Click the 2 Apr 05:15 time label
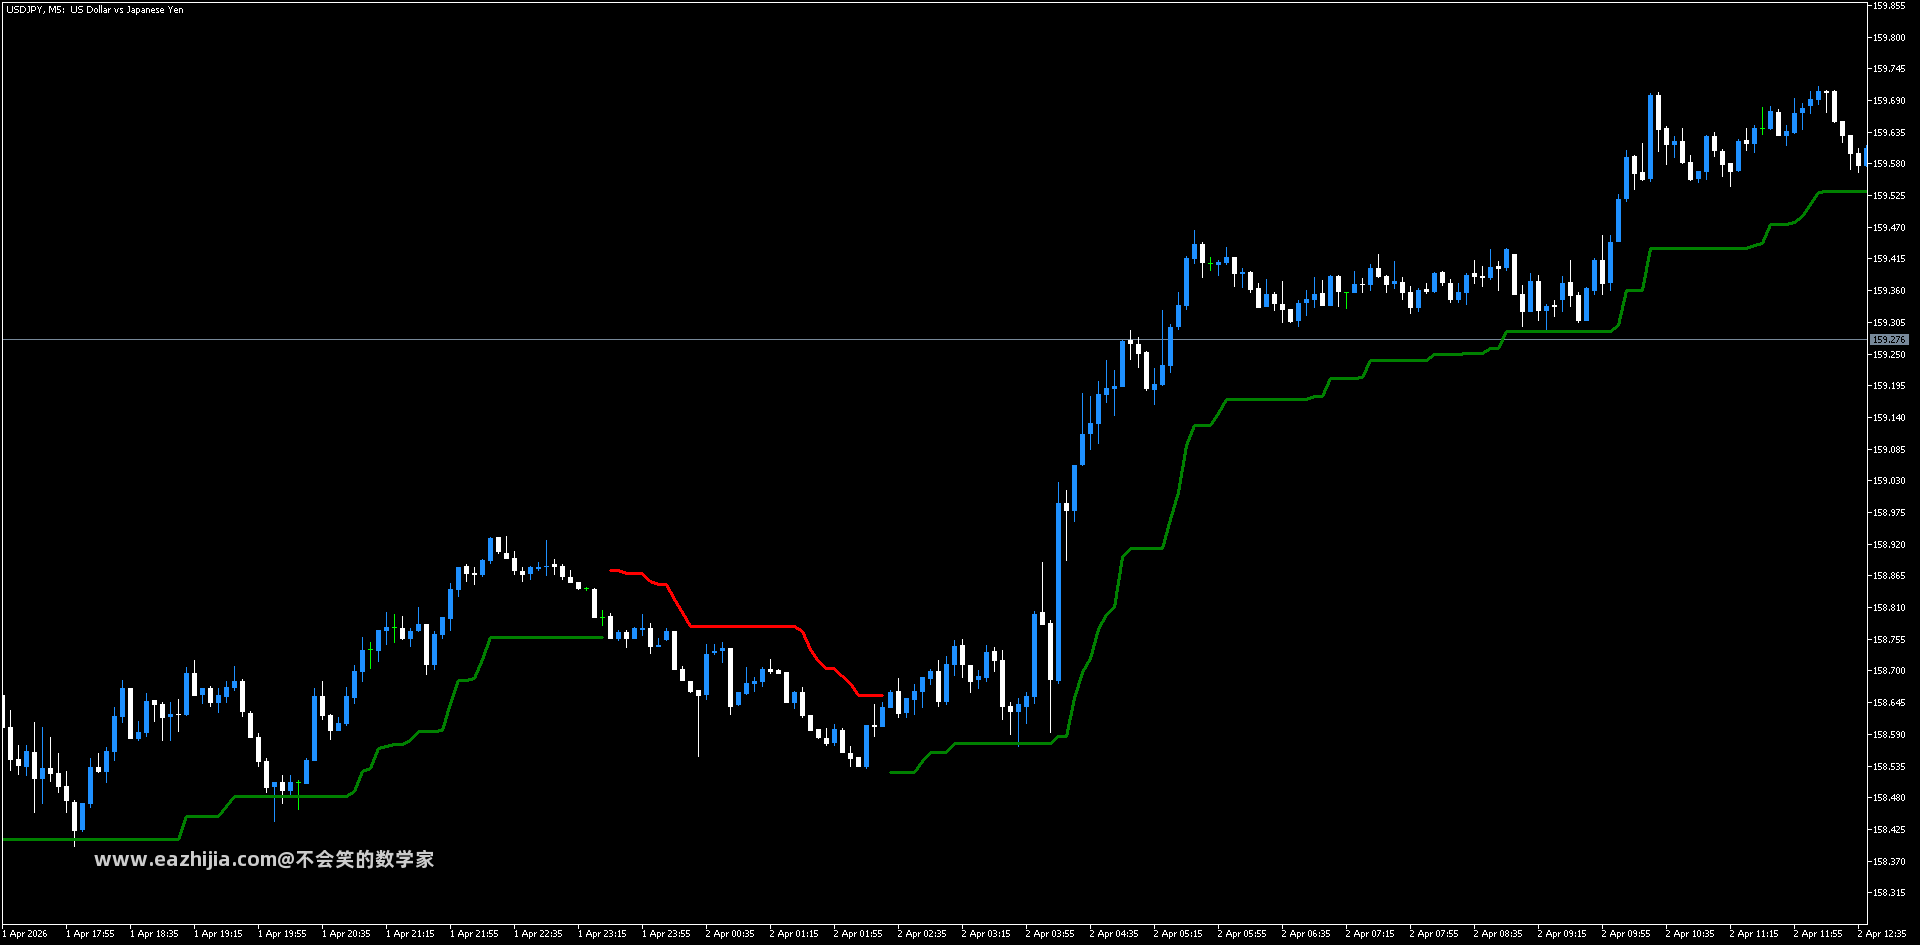The image size is (1920, 945). [x=1178, y=934]
